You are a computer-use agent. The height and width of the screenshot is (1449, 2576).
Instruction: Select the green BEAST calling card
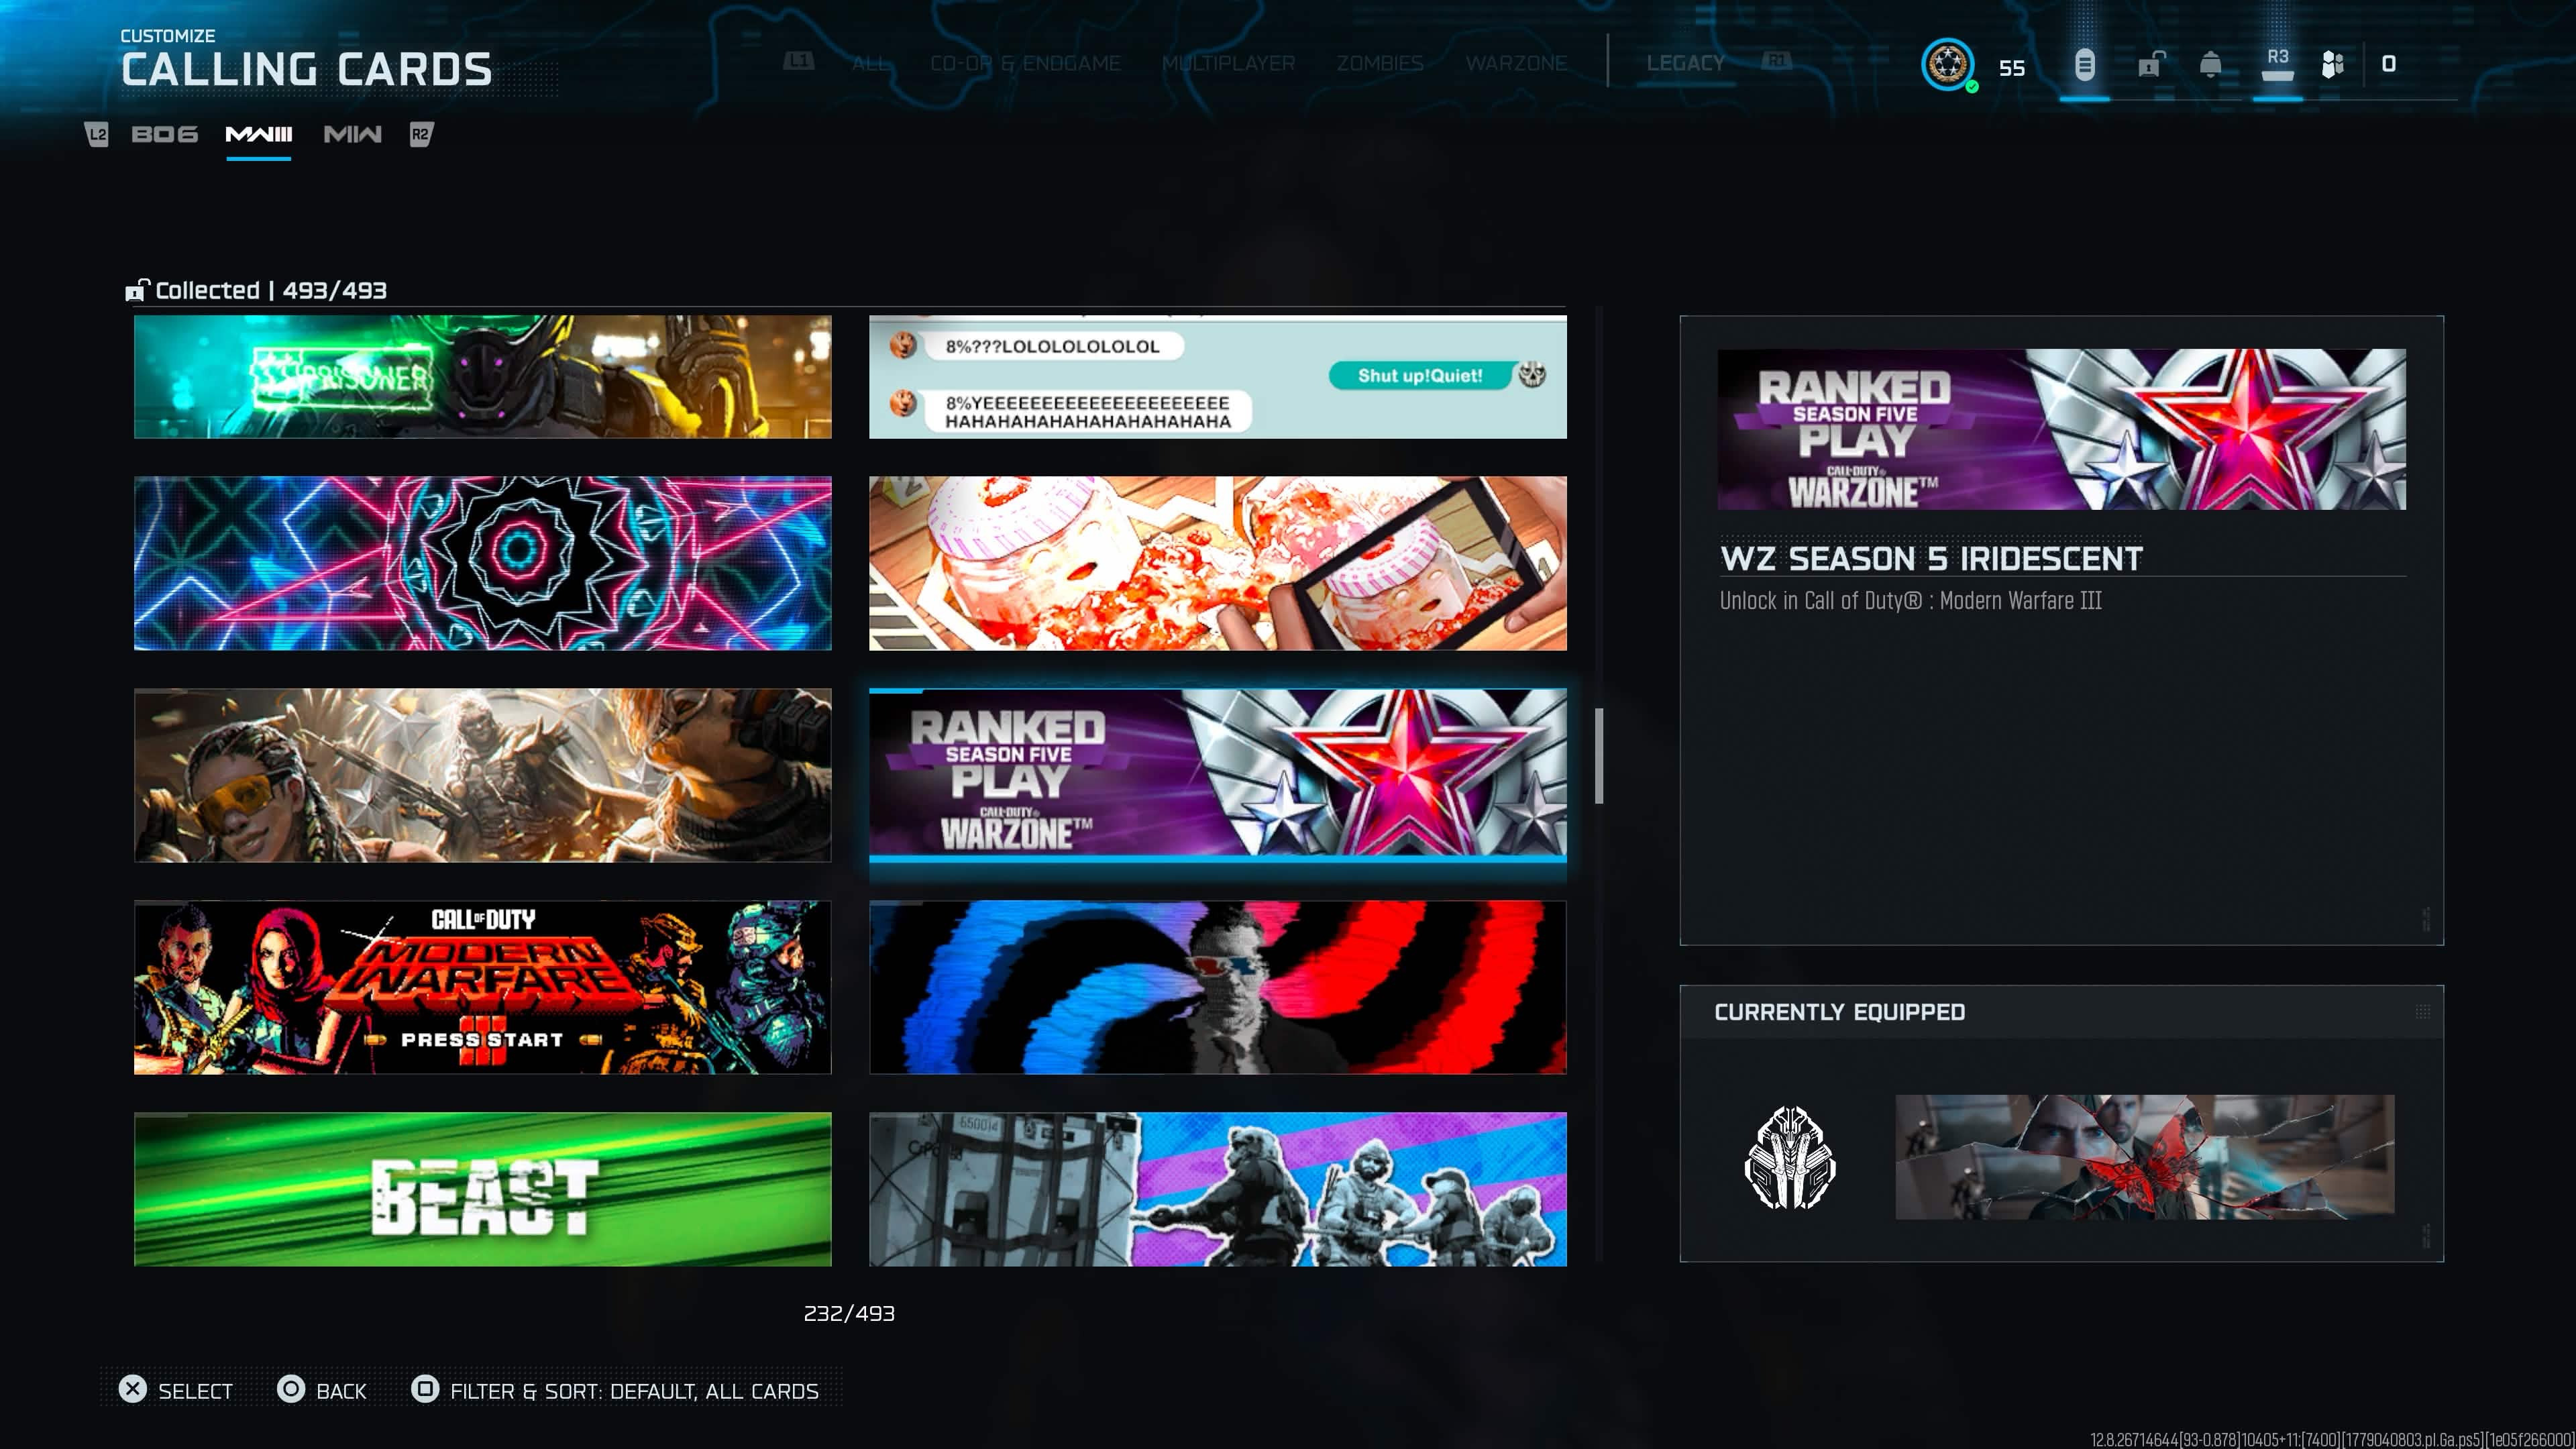point(483,1189)
